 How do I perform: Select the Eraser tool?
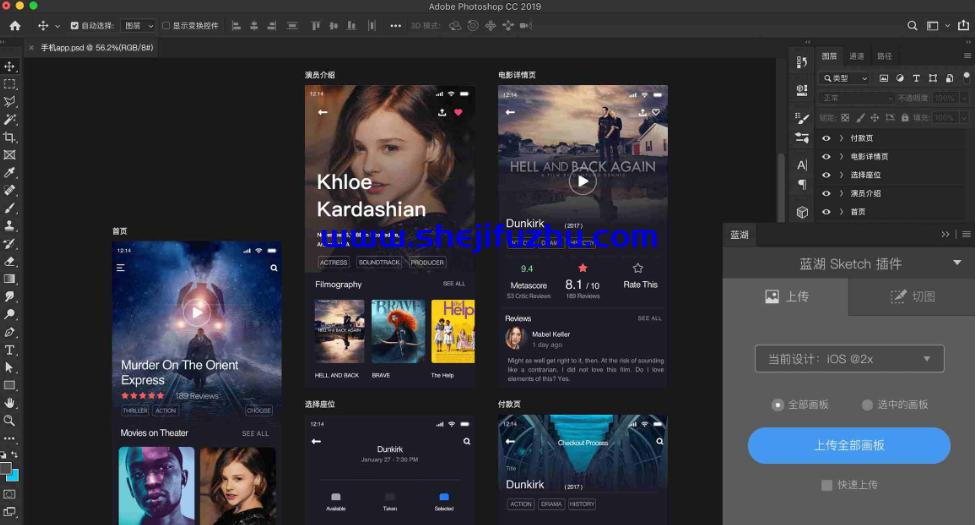(x=9, y=261)
